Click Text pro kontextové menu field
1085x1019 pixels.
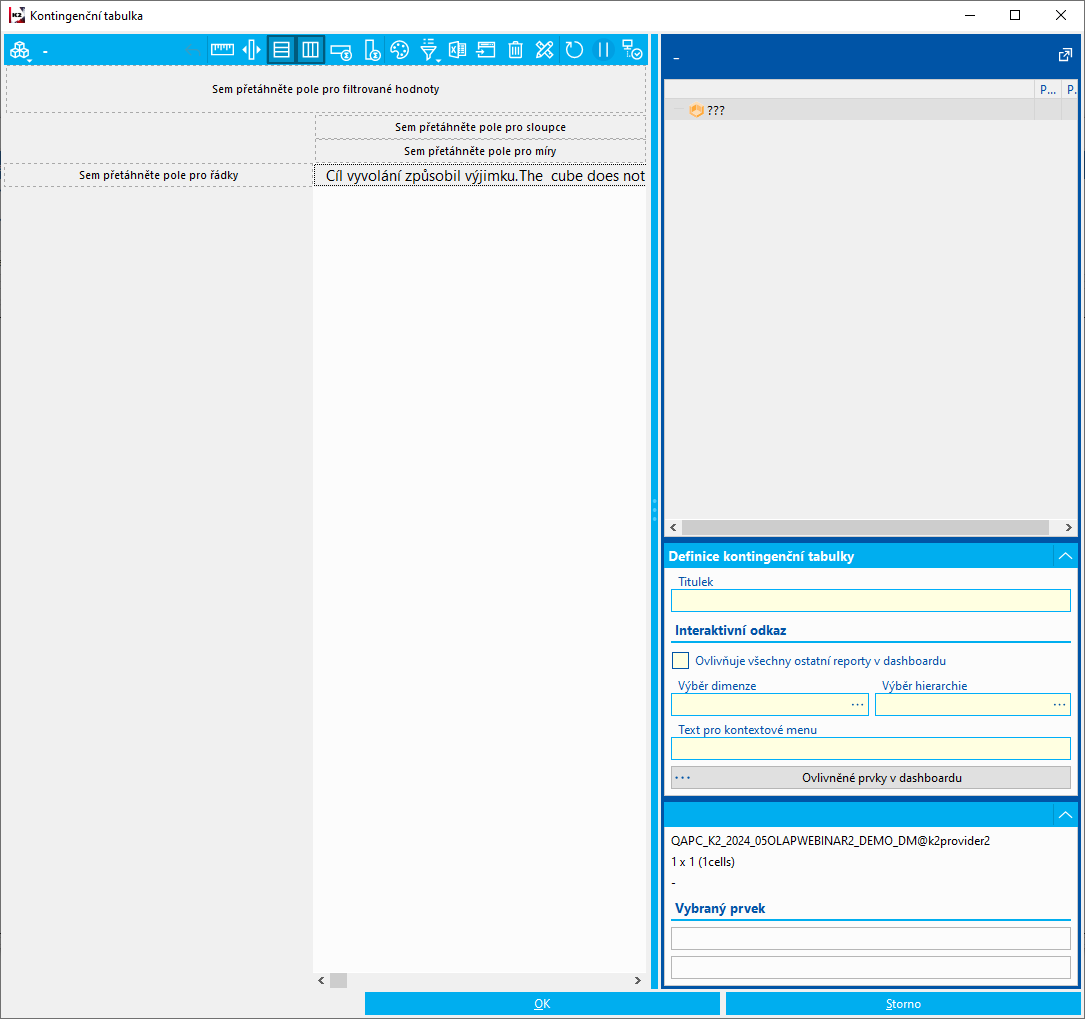[870, 749]
